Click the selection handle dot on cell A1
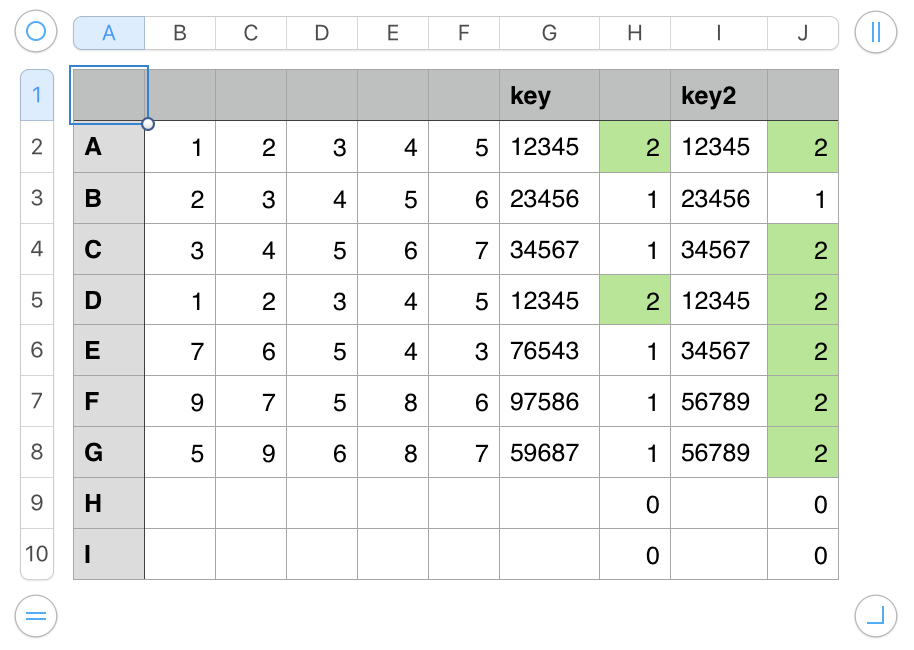 click(148, 124)
